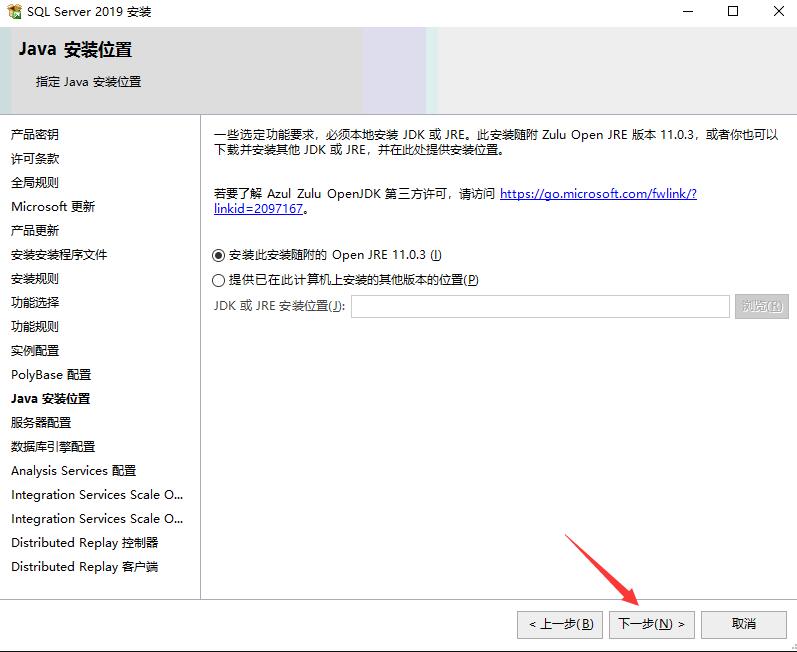Select PolyBase 配置 step in sidebar
The image size is (797, 652).
click(x=51, y=375)
